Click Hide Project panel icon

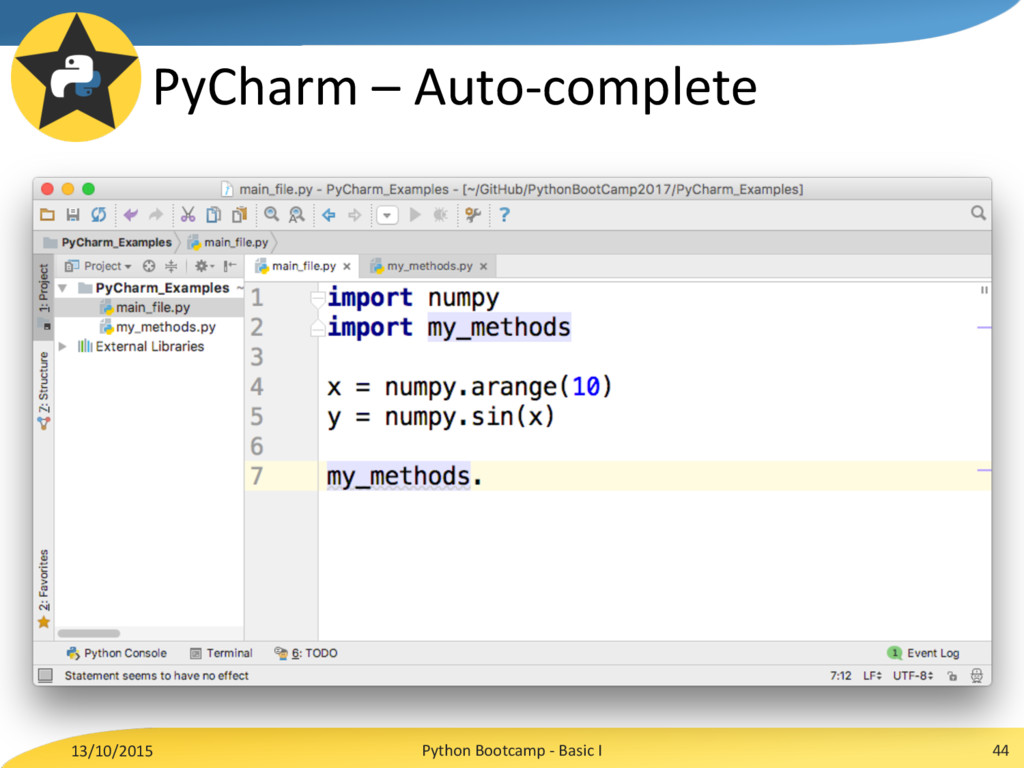click(229, 266)
